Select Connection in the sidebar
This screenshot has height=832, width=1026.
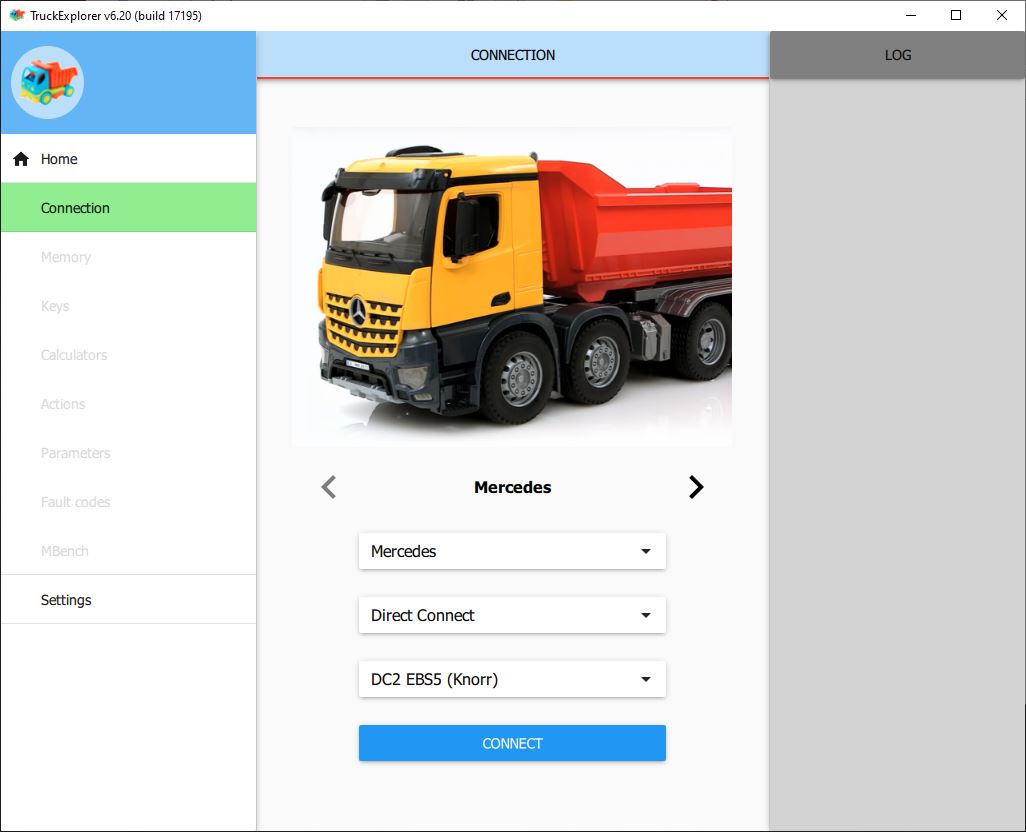[129, 208]
